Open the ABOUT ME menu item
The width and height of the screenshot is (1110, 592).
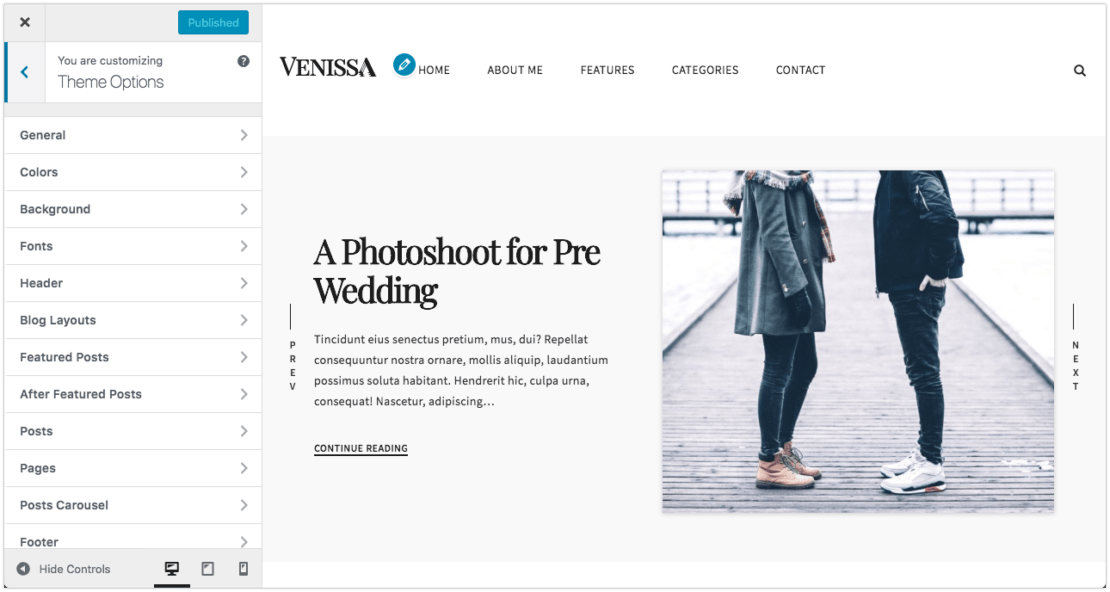[x=515, y=70]
